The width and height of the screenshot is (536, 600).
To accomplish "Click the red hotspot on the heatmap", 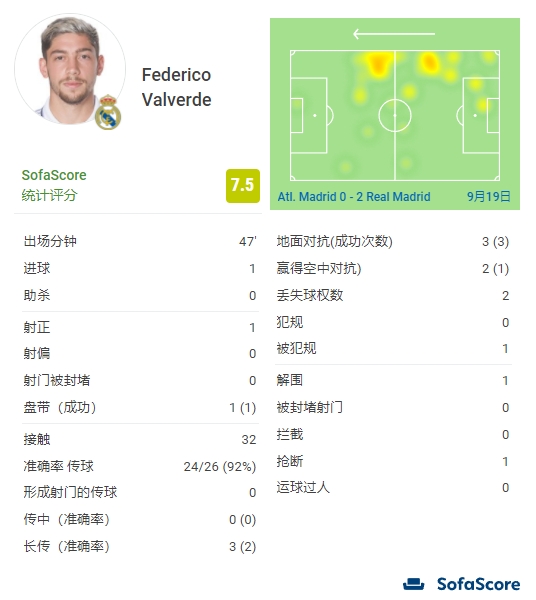I will (378, 64).
